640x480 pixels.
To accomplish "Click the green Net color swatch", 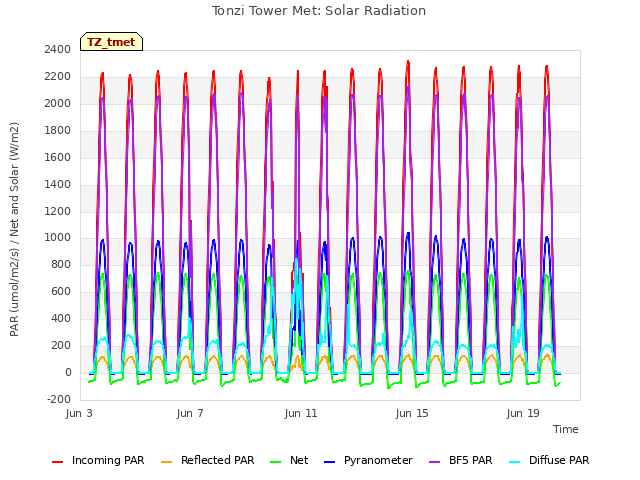I will pyautogui.click(x=276, y=462).
